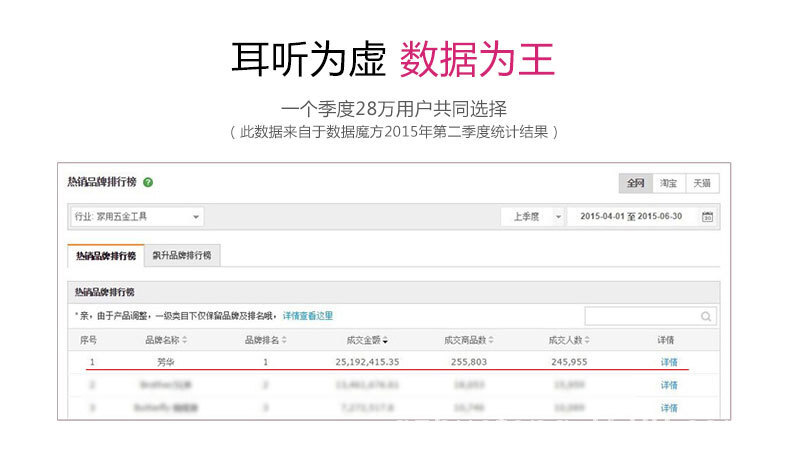Click the date range 2015-04-01 至 2015-06-30 field
The width and height of the screenshot is (790, 474).
(x=631, y=217)
